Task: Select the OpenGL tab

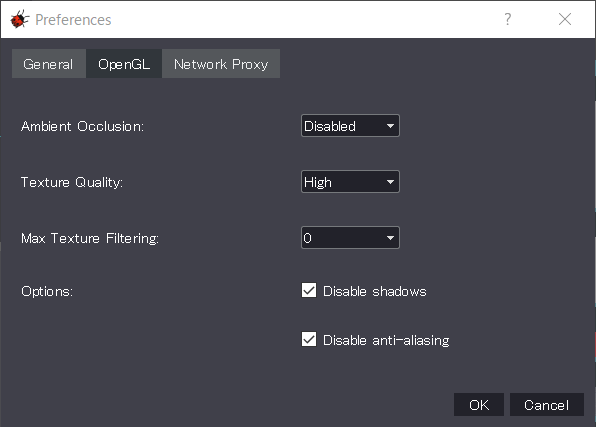Action: [124, 64]
